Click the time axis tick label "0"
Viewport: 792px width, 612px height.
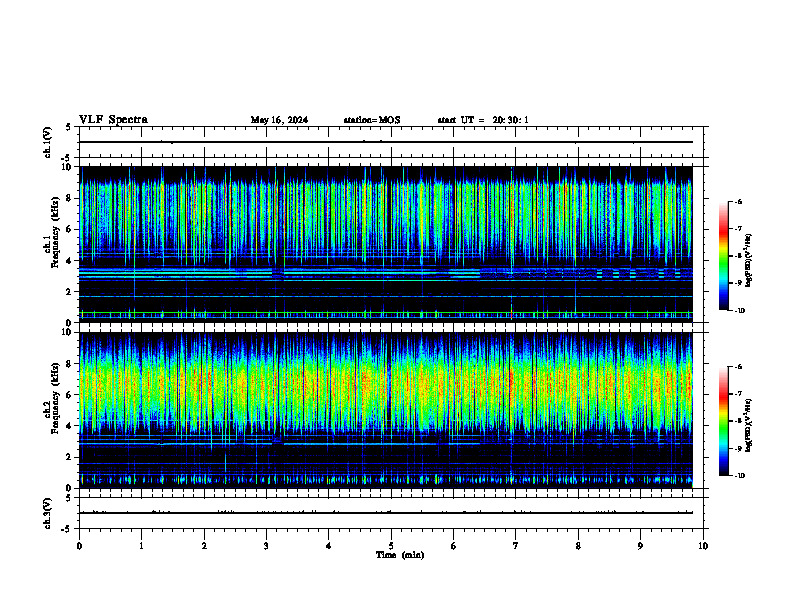(79, 546)
